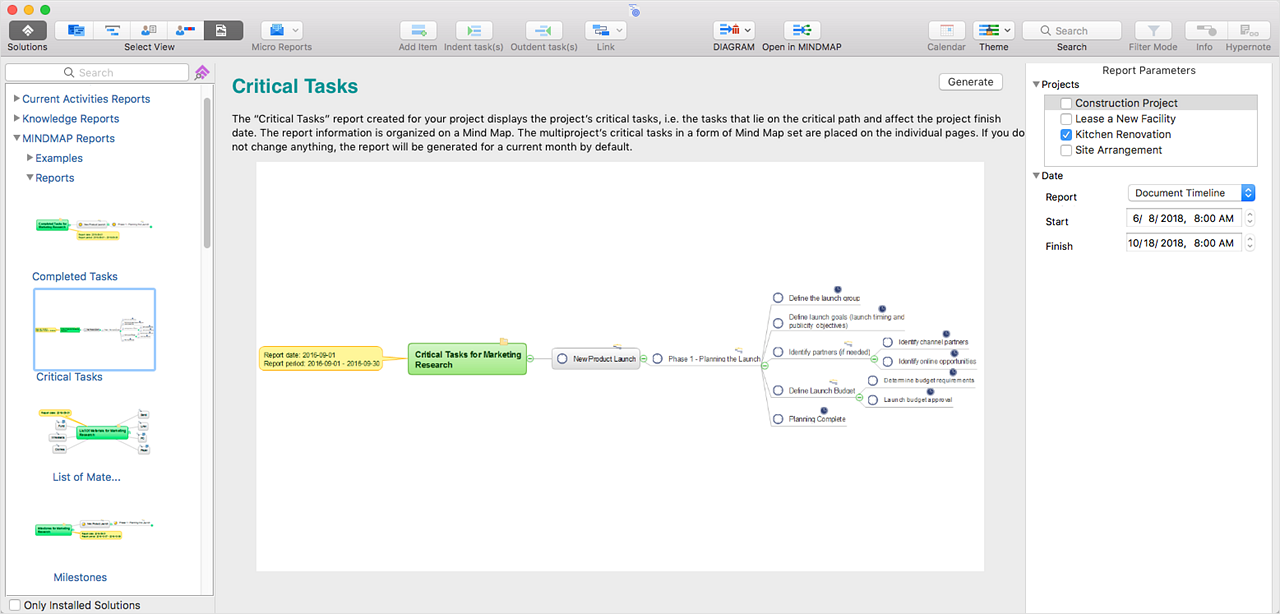Open the List of Mate... report
Image resolution: width=1280 pixels, height=614 pixels.
(x=87, y=477)
